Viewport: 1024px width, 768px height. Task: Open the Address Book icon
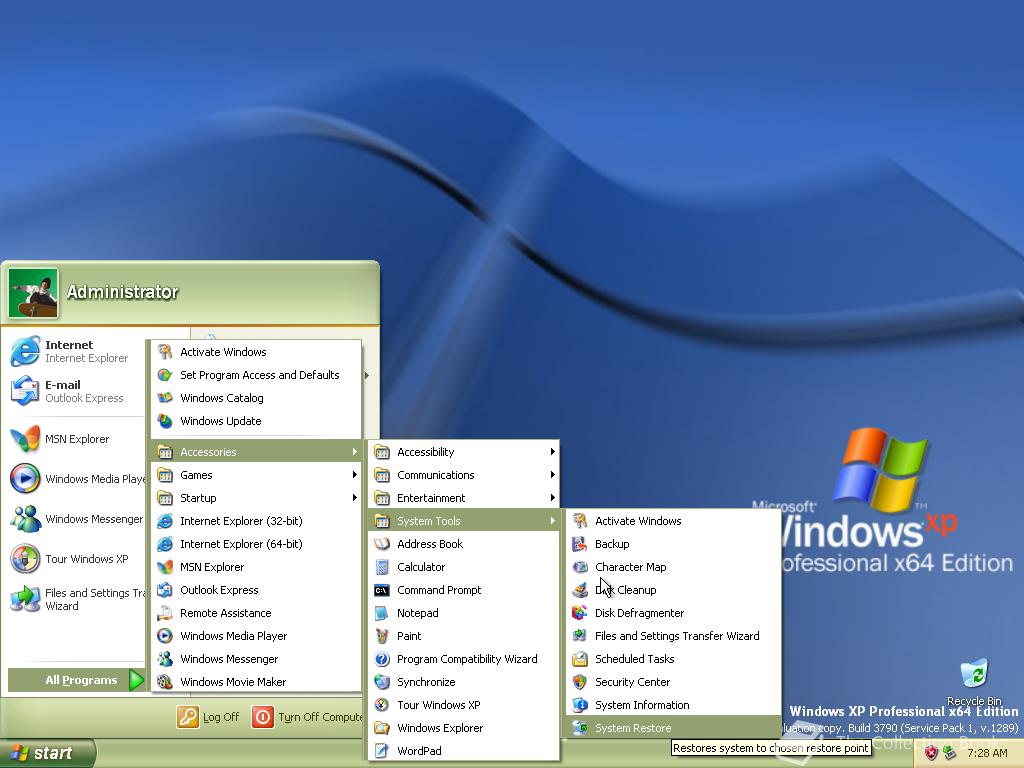(382, 543)
